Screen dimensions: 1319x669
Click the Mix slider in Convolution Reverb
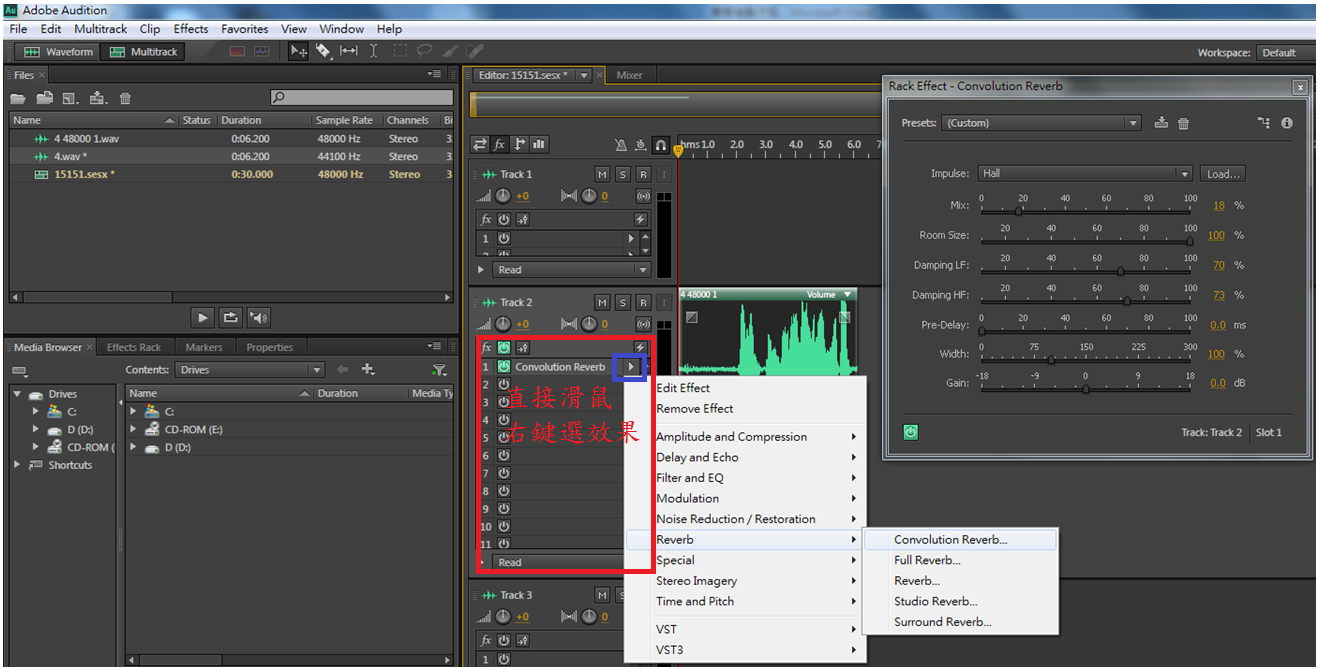point(1087,210)
